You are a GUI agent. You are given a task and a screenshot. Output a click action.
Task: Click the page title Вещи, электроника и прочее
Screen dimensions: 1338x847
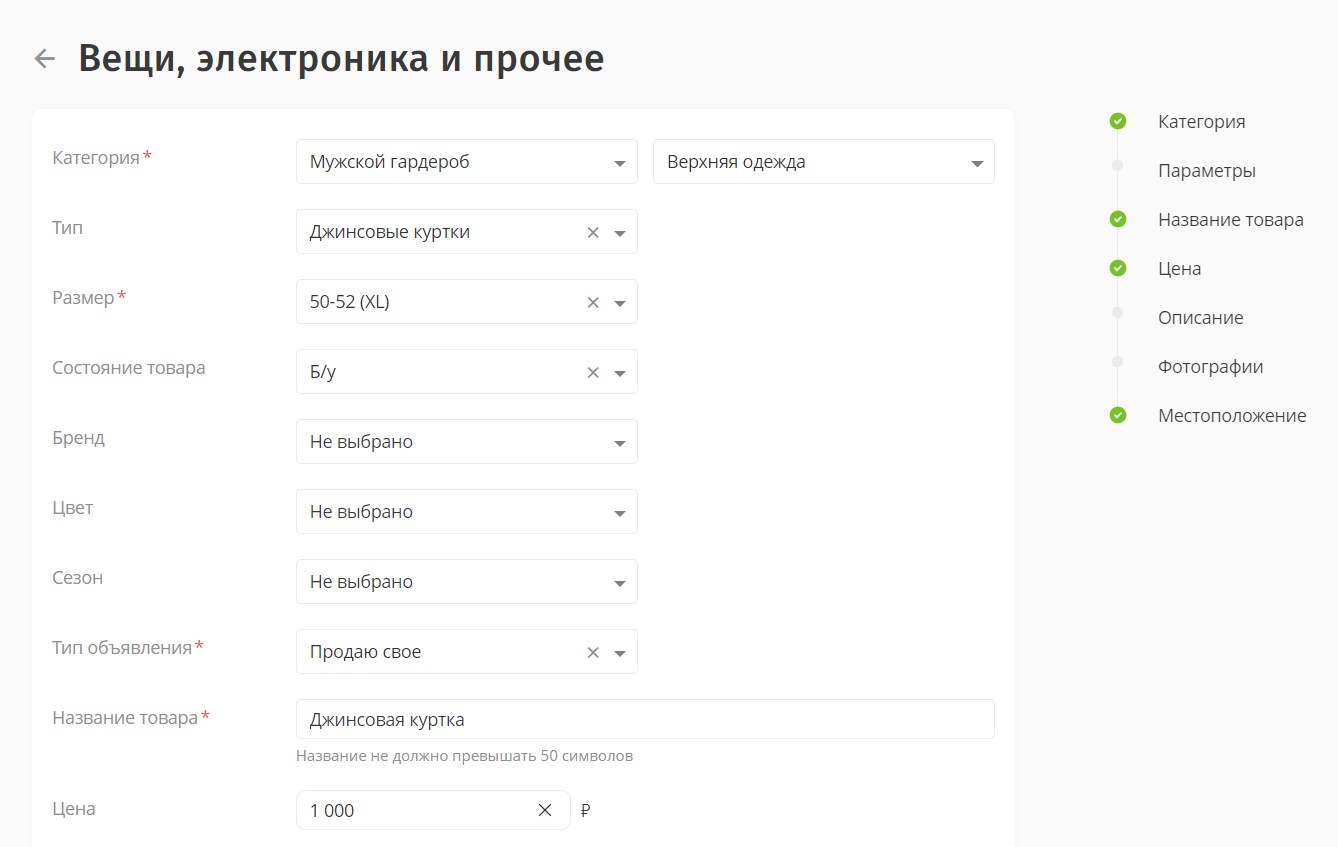pyautogui.click(x=341, y=59)
